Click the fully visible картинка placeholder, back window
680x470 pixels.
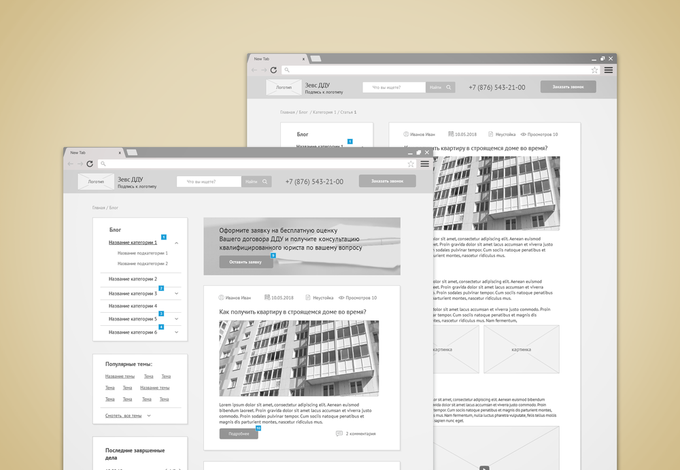[x=522, y=349]
